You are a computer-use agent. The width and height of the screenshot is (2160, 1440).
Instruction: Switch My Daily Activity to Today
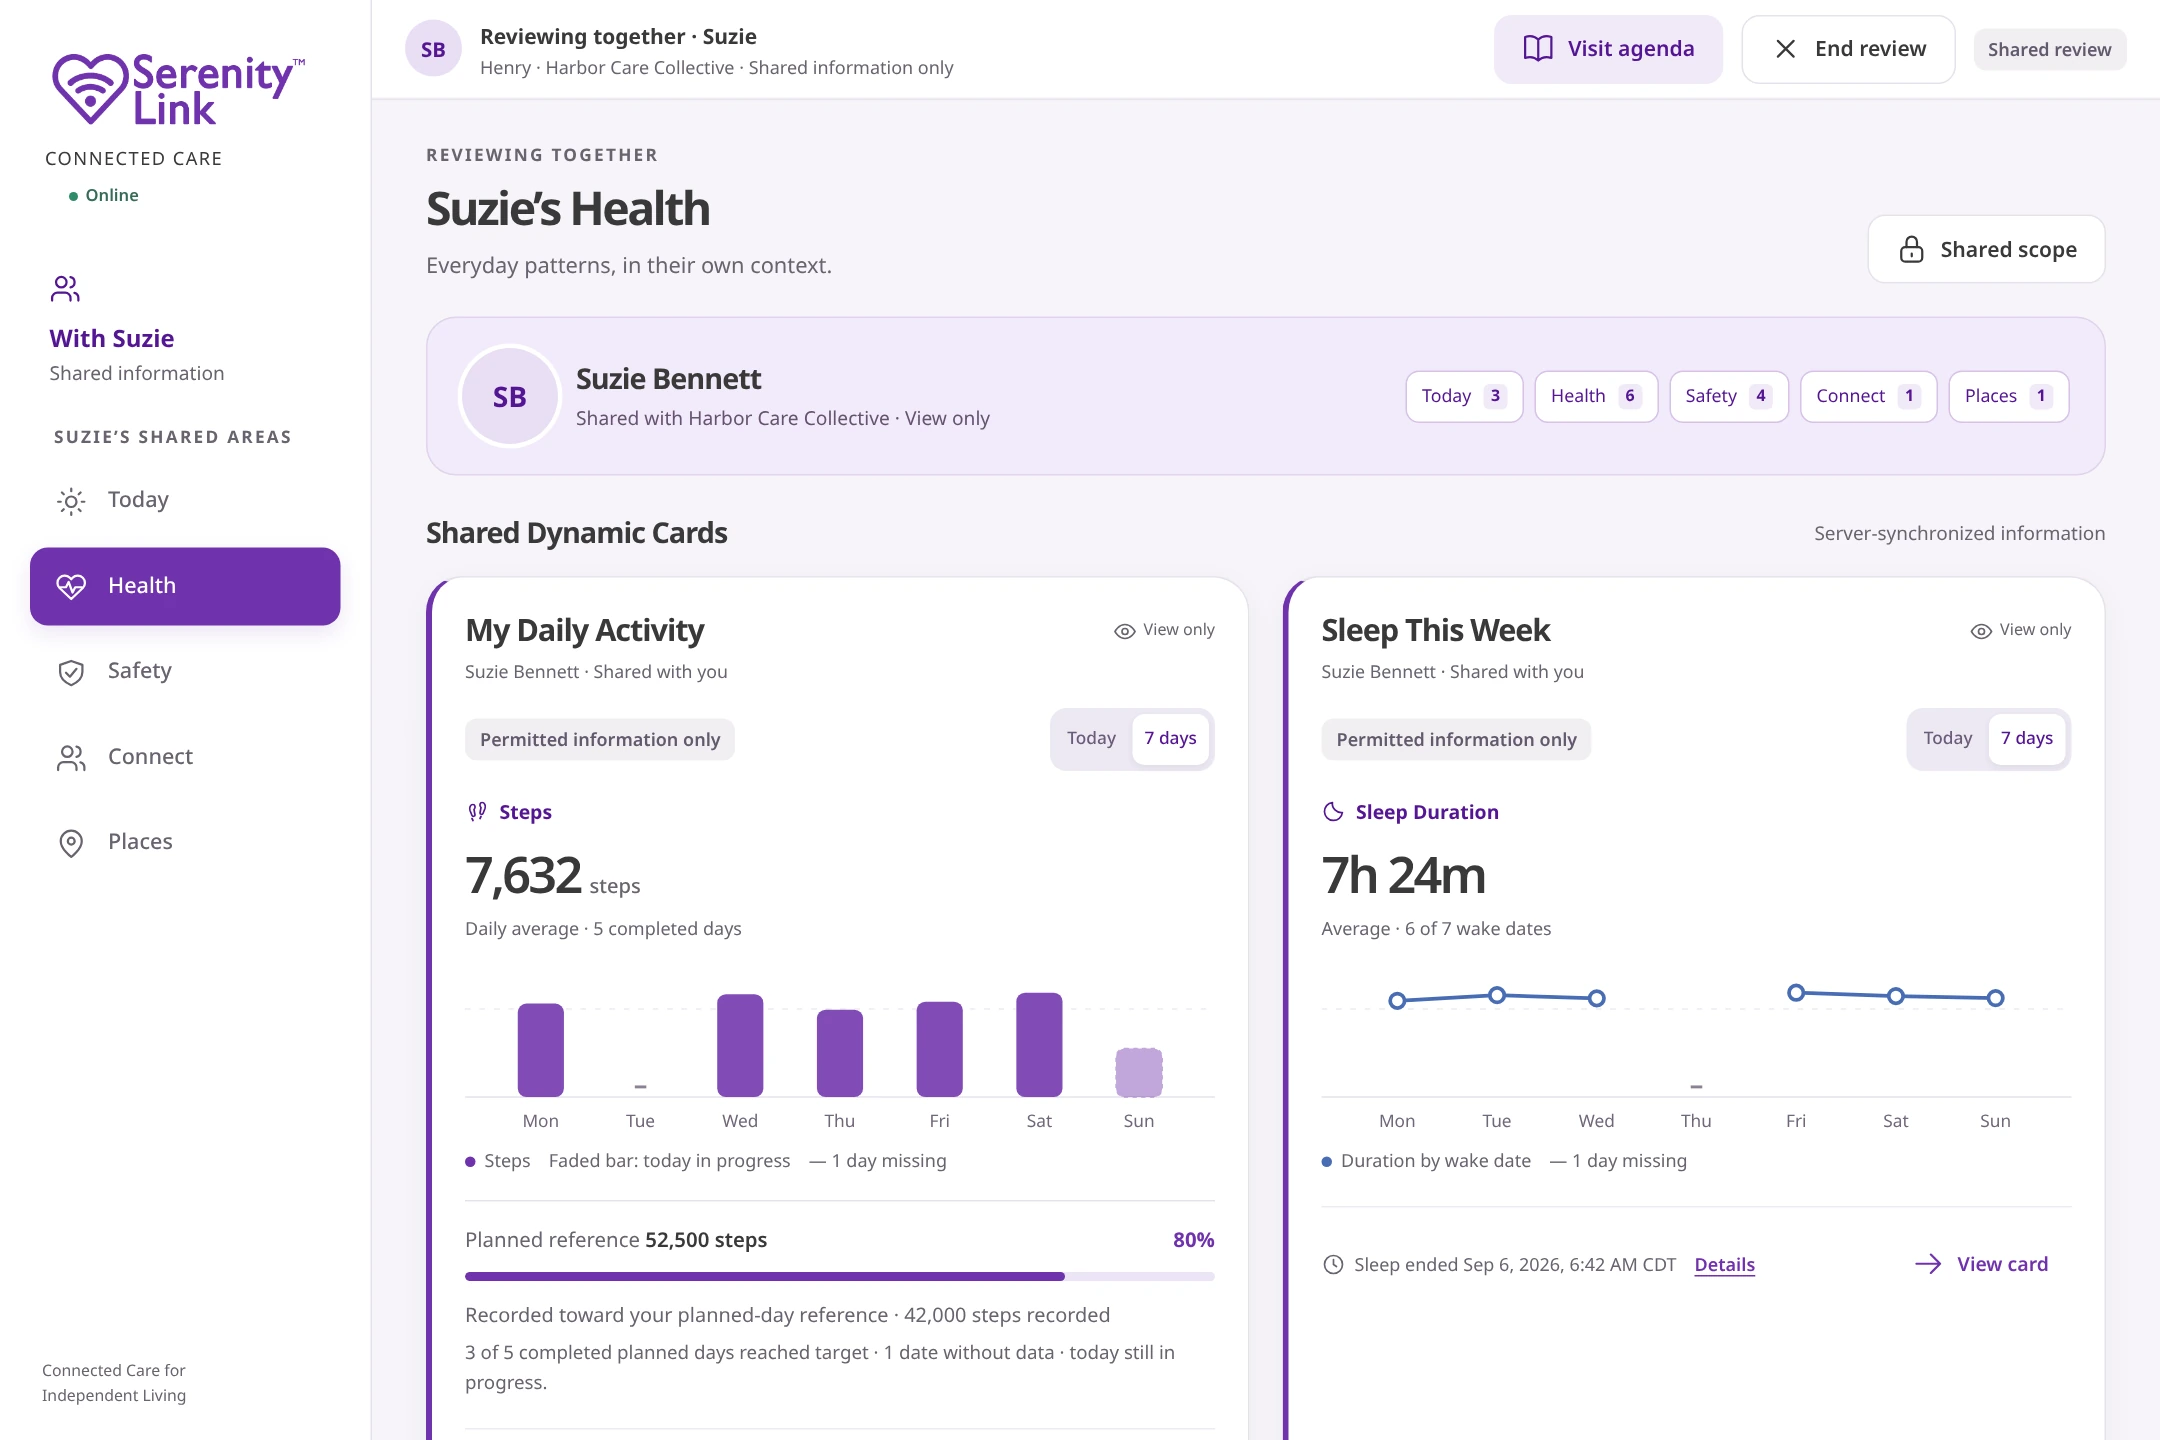1091,738
